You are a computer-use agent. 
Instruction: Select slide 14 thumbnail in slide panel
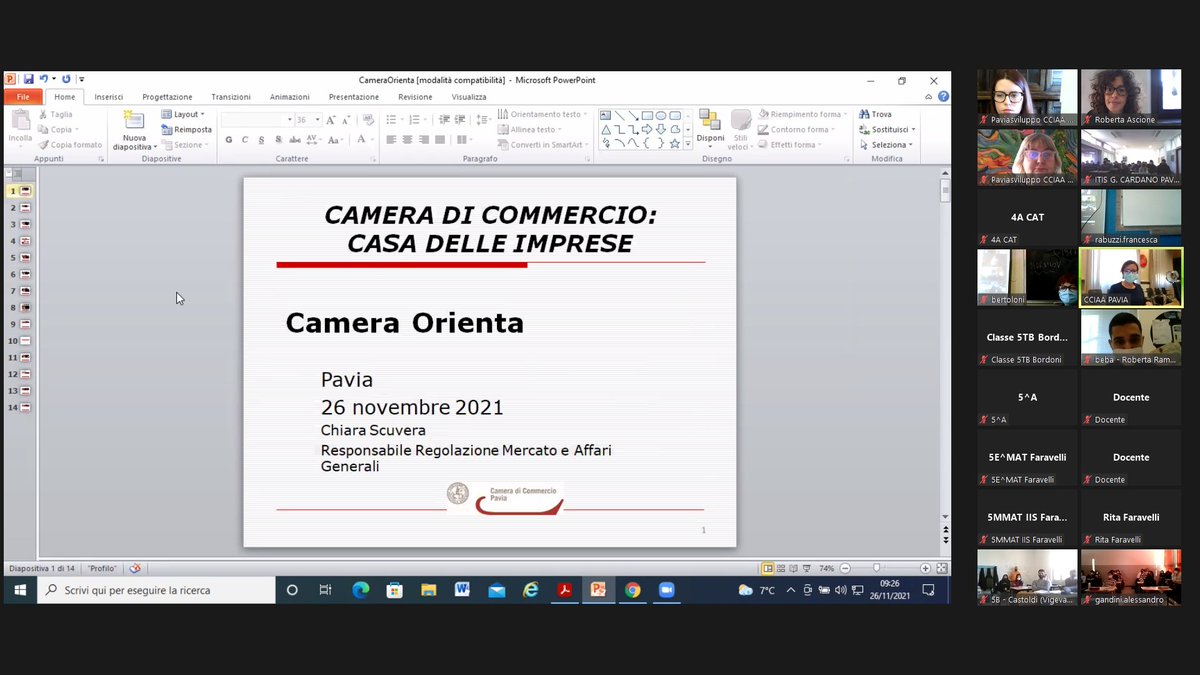tap(25, 407)
